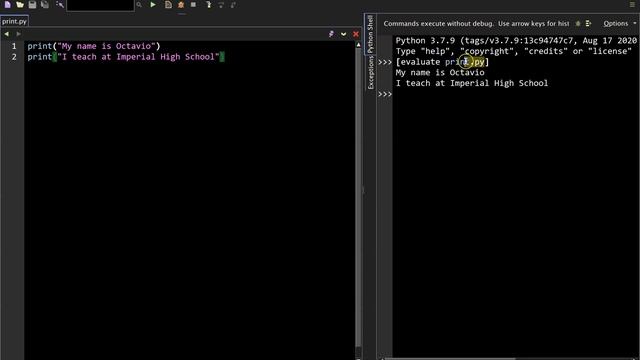Switch to print.py editor tab
Viewport: 640px width, 360px height.
coord(14,21)
